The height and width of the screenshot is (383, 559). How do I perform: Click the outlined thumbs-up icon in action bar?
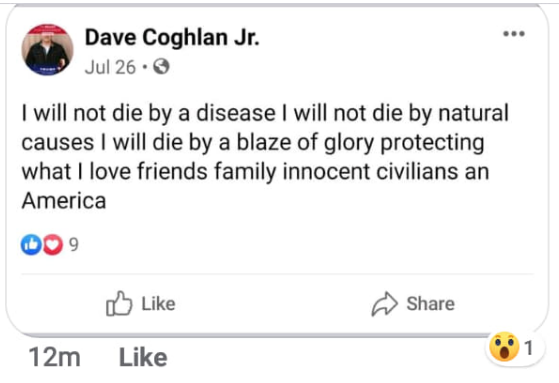(119, 303)
